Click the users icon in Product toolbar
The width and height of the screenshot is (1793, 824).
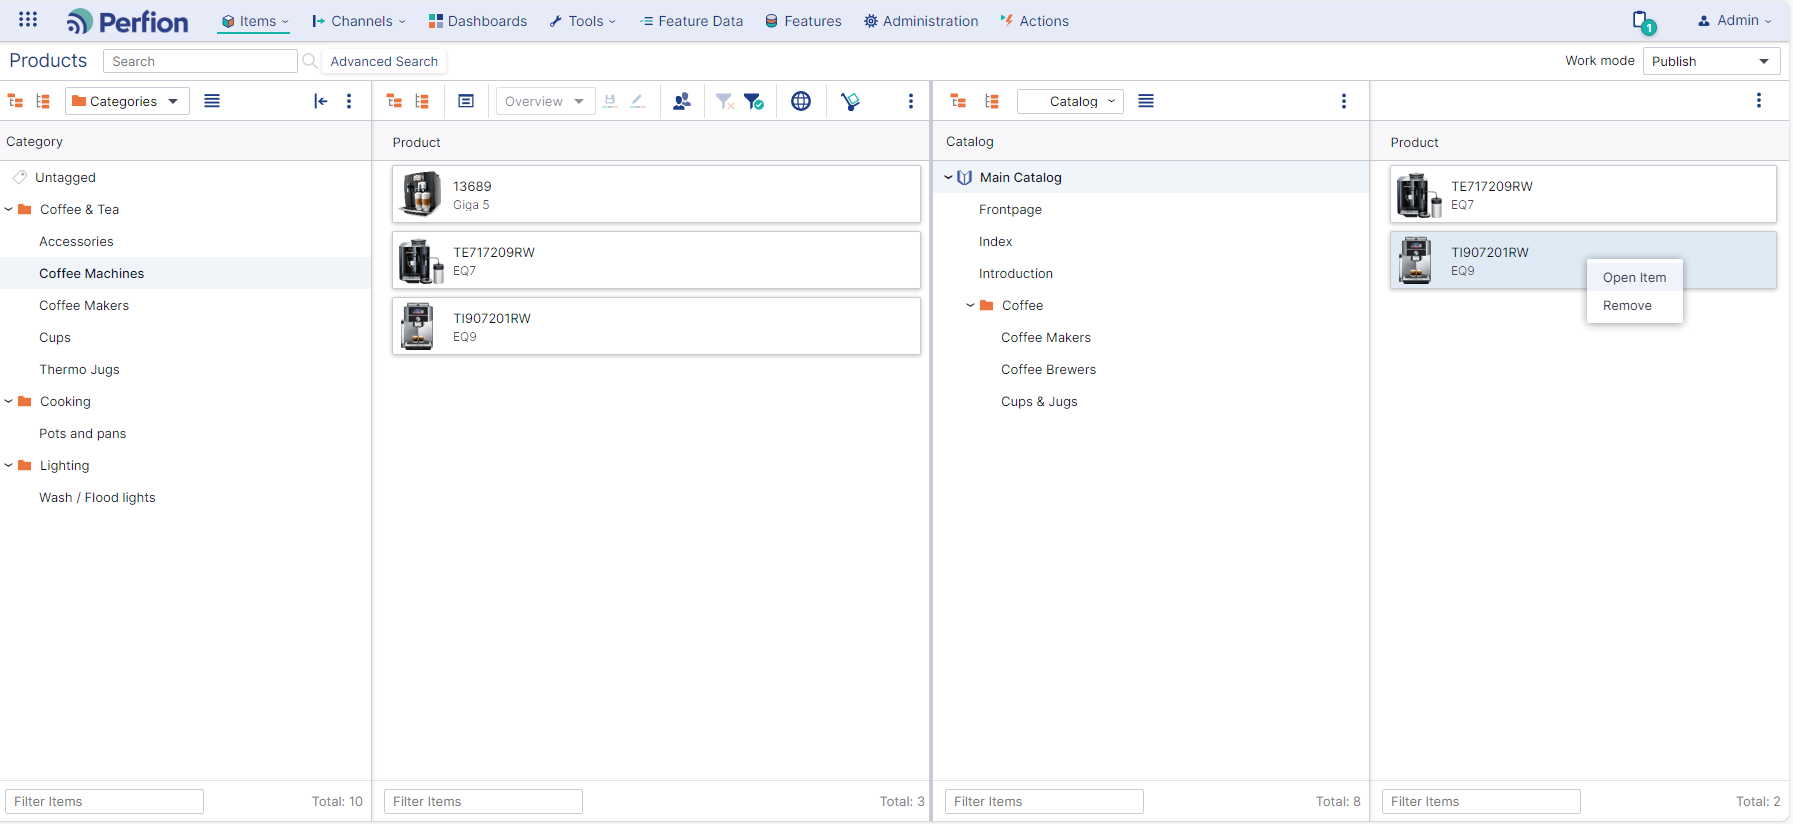tap(682, 101)
